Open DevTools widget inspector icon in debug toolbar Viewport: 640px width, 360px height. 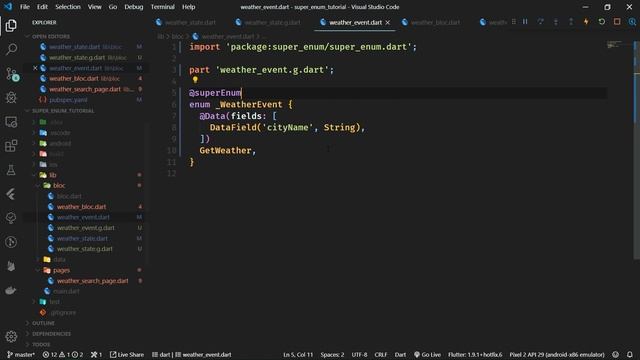(632, 22)
